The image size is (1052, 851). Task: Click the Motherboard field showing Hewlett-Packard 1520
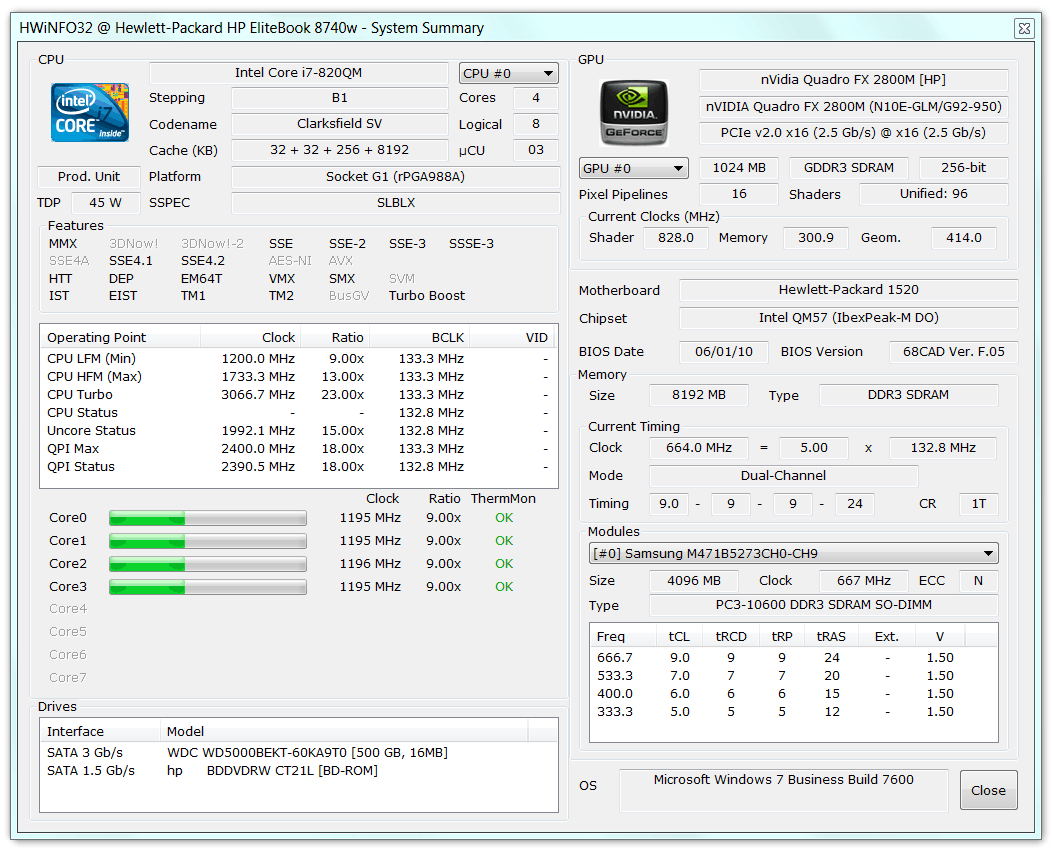coord(848,290)
